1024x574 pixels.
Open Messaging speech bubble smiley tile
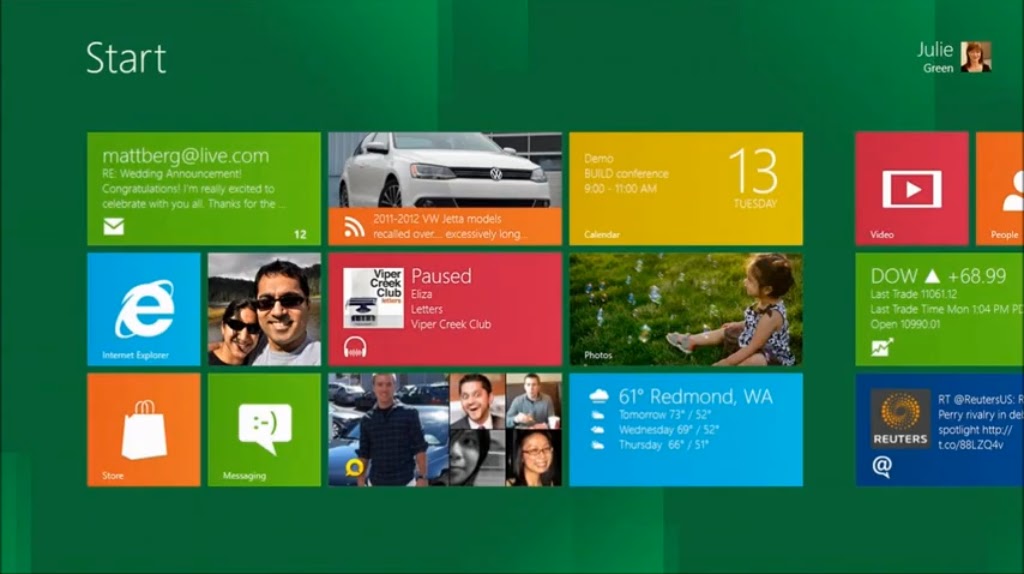tap(264, 430)
